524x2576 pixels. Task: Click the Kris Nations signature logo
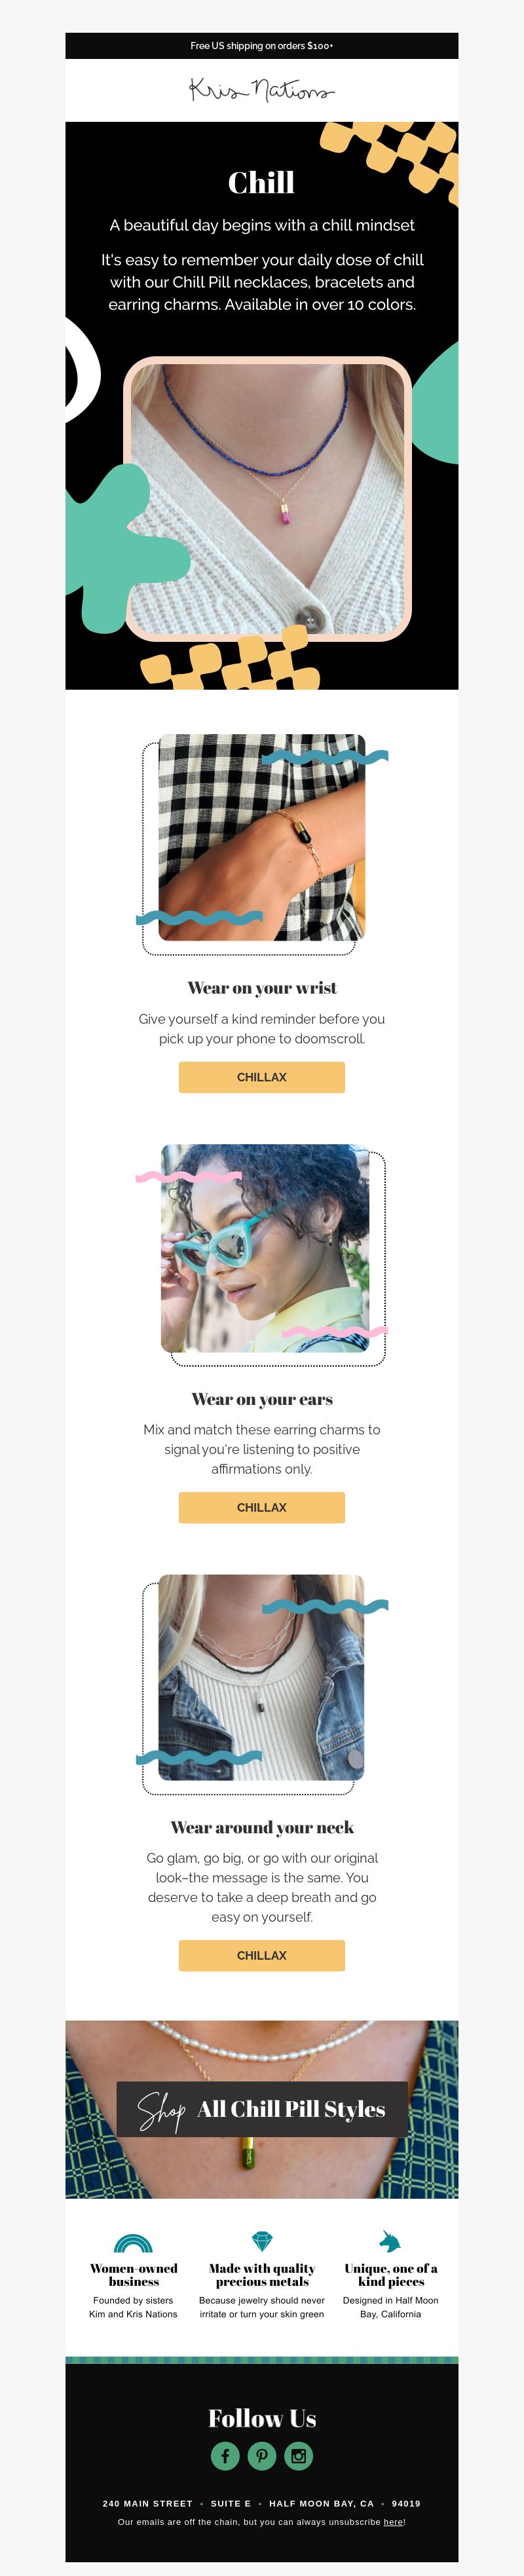point(262,90)
